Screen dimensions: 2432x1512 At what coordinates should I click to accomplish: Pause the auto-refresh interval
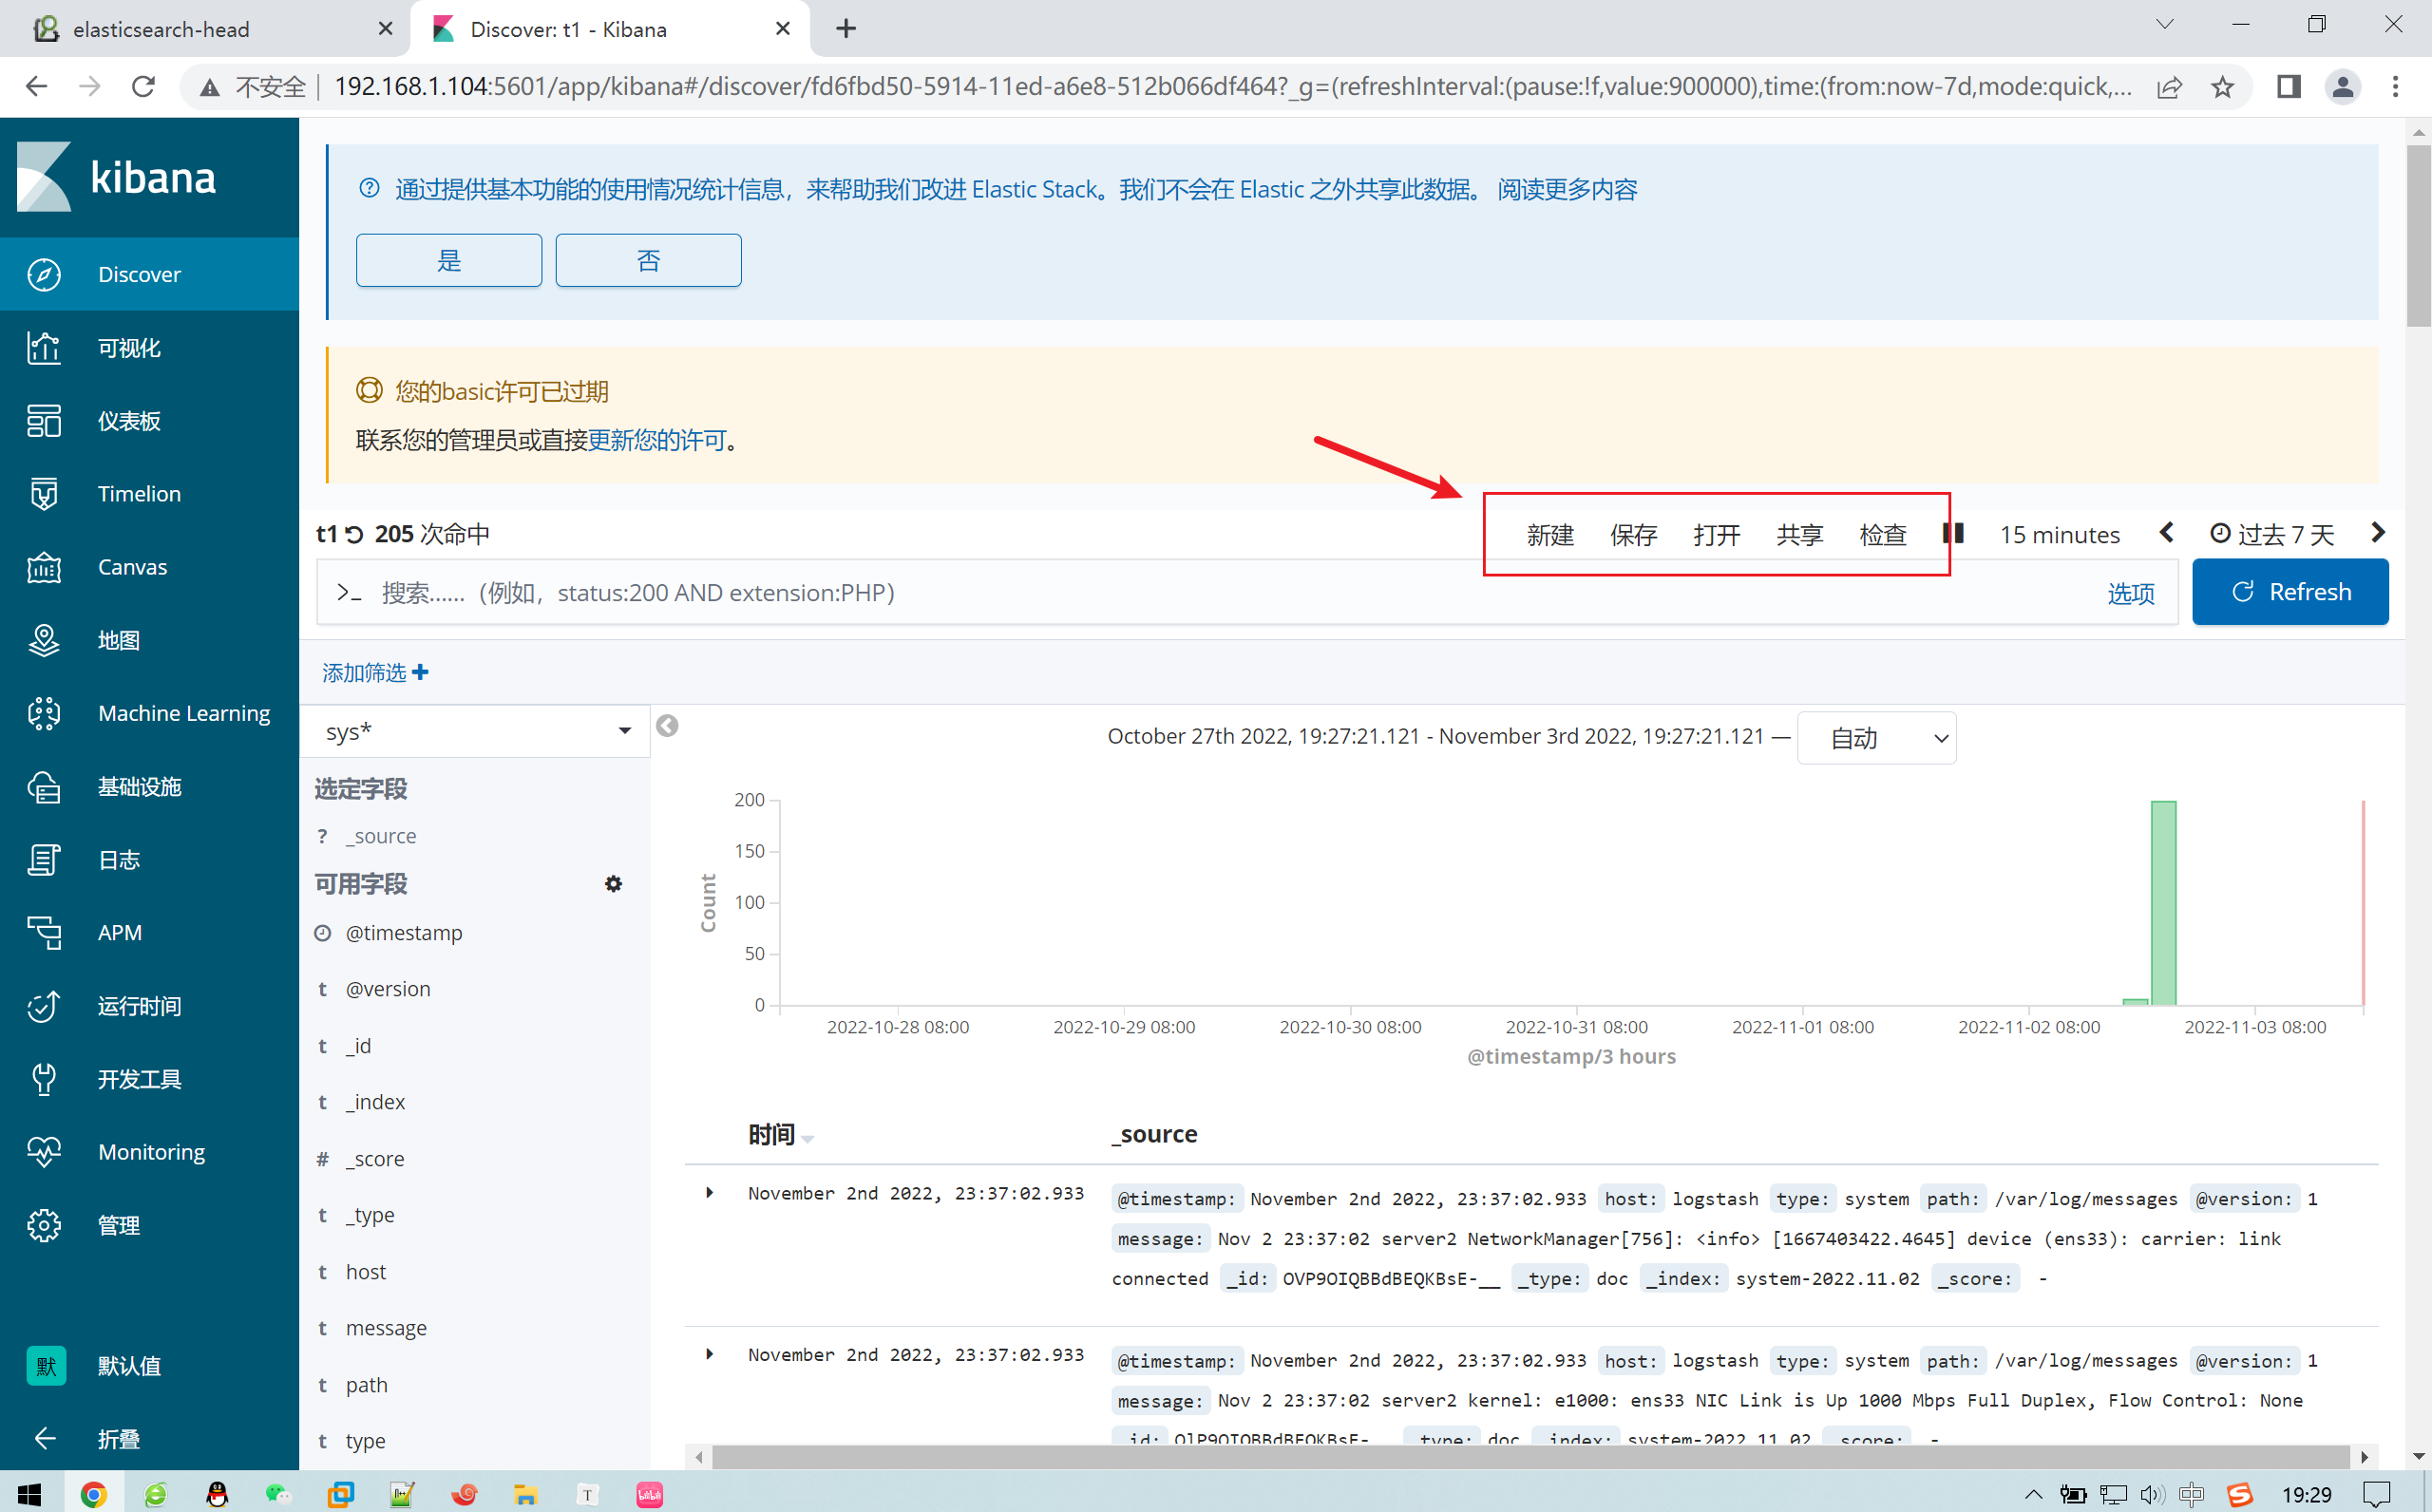1953,533
